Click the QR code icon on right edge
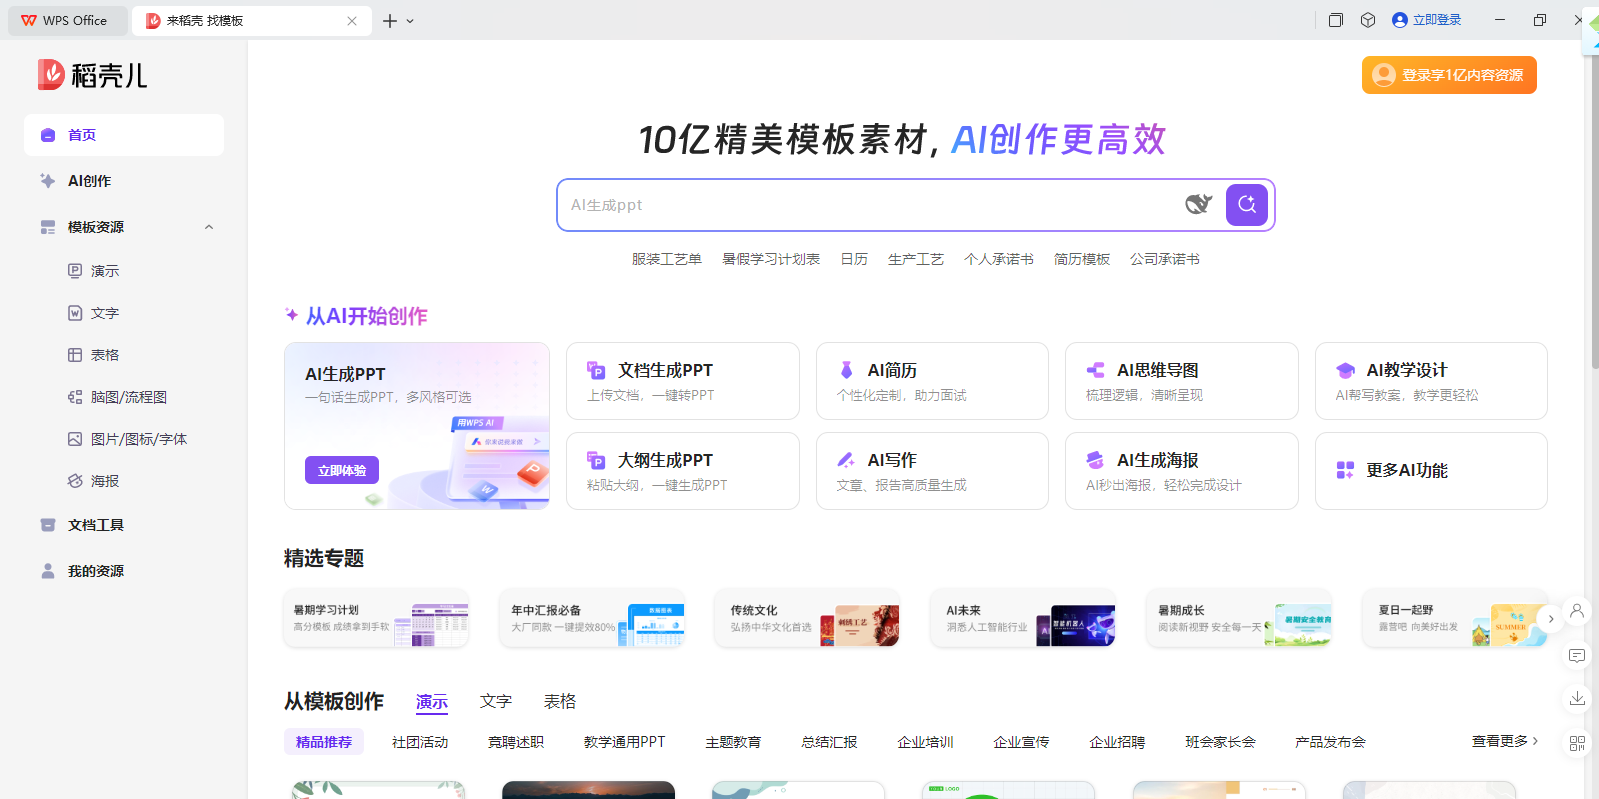The width and height of the screenshot is (1599, 799). pos(1577,743)
